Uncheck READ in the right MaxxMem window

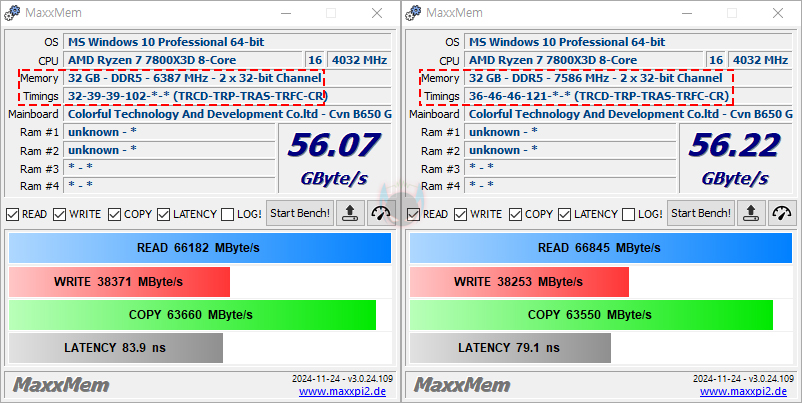point(413,214)
